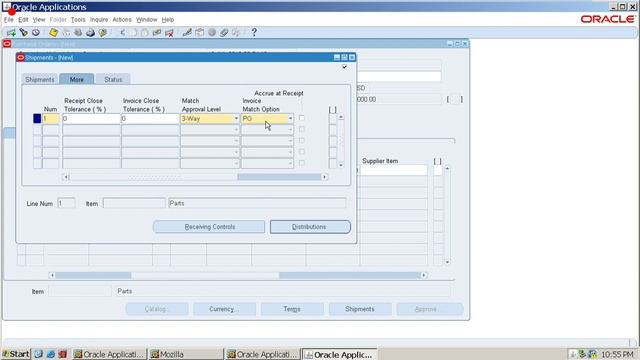Click right arrow of Purchase Orders horizontal scrollbar

pyautogui.click(x=424, y=276)
